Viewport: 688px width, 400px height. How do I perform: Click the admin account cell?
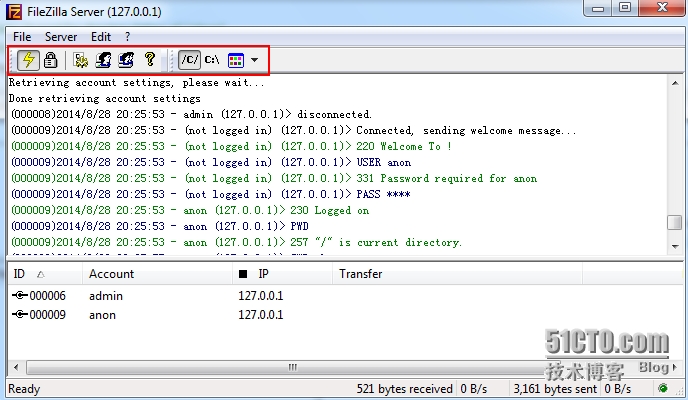pos(106,296)
